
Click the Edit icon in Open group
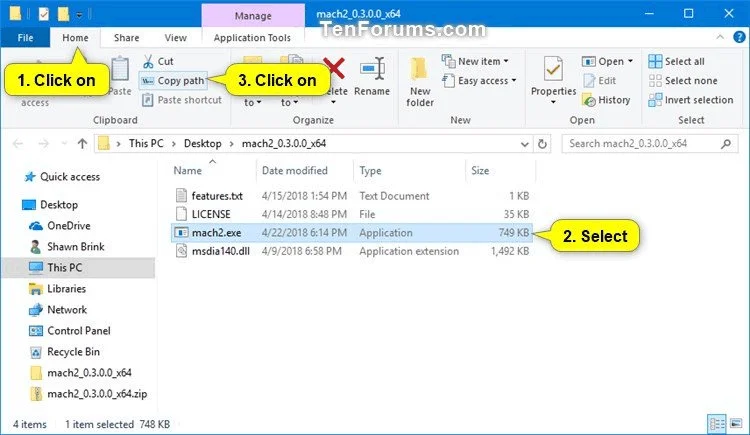click(589, 81)
